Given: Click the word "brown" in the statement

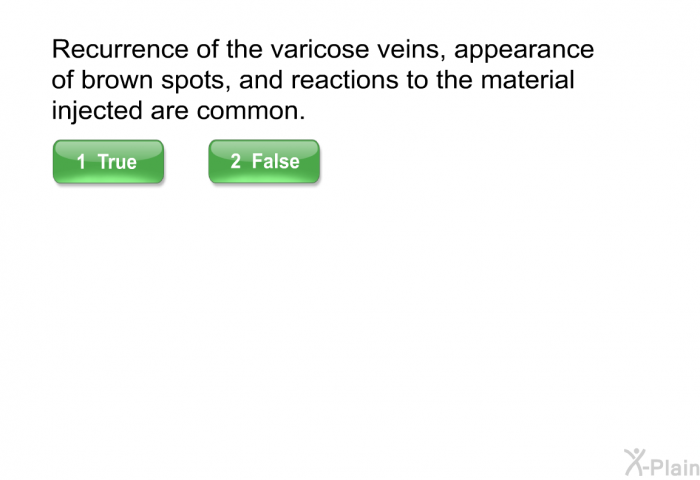Looking at the screenshot, I should click(x=117, y=81).
